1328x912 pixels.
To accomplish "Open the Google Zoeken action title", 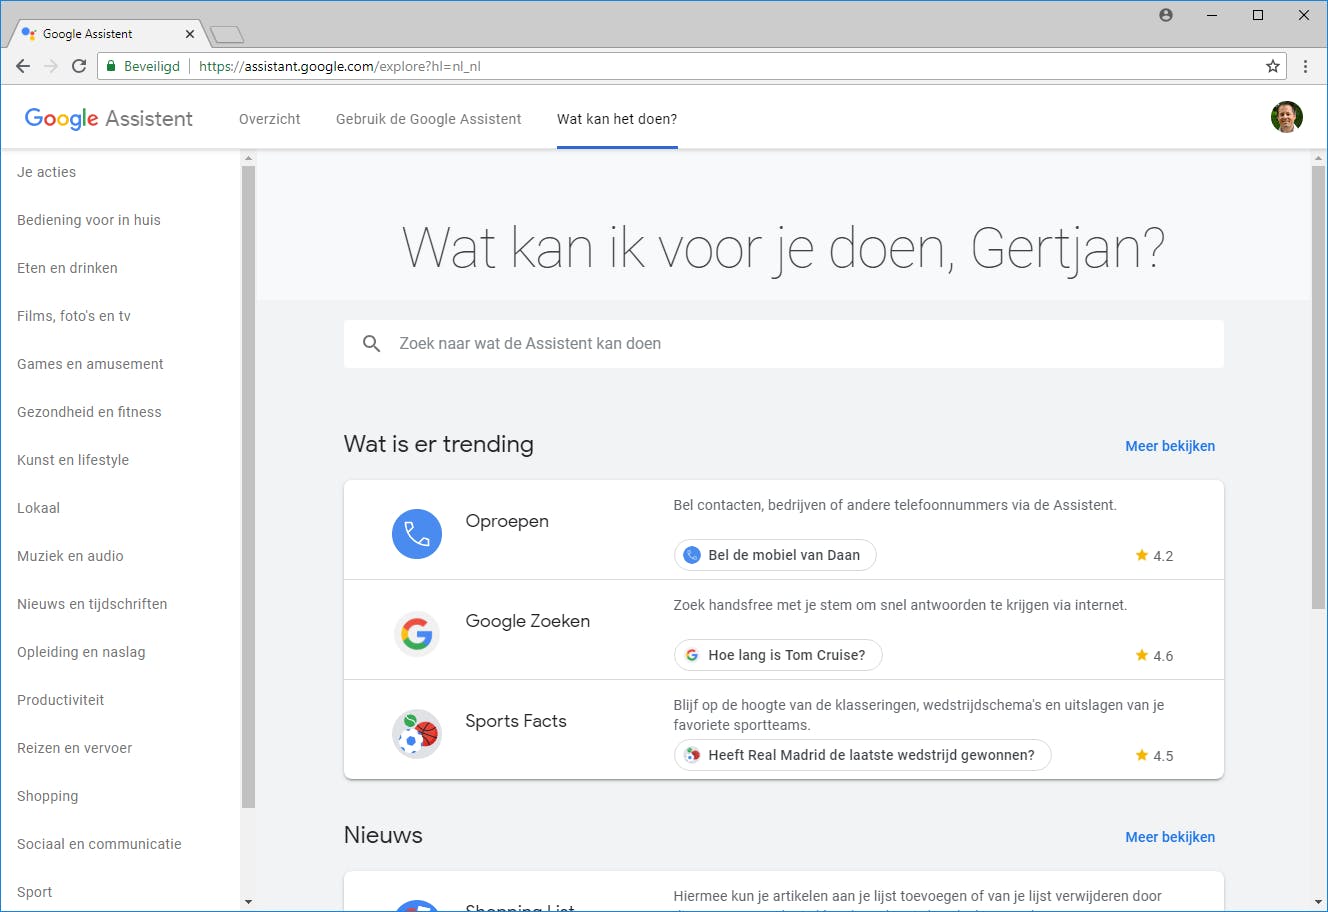I will (528, 621).
